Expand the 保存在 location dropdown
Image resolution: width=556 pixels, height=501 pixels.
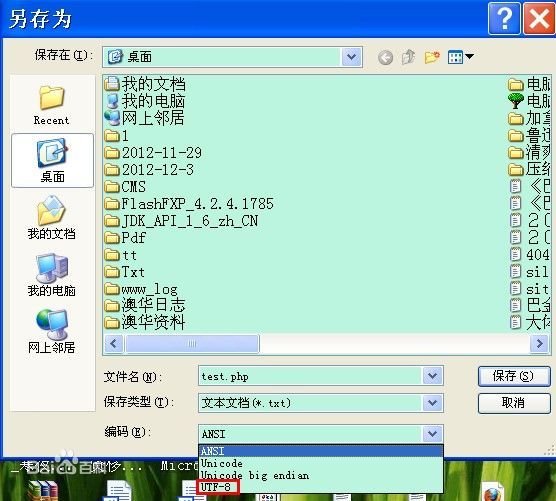[x=351, y=57]
